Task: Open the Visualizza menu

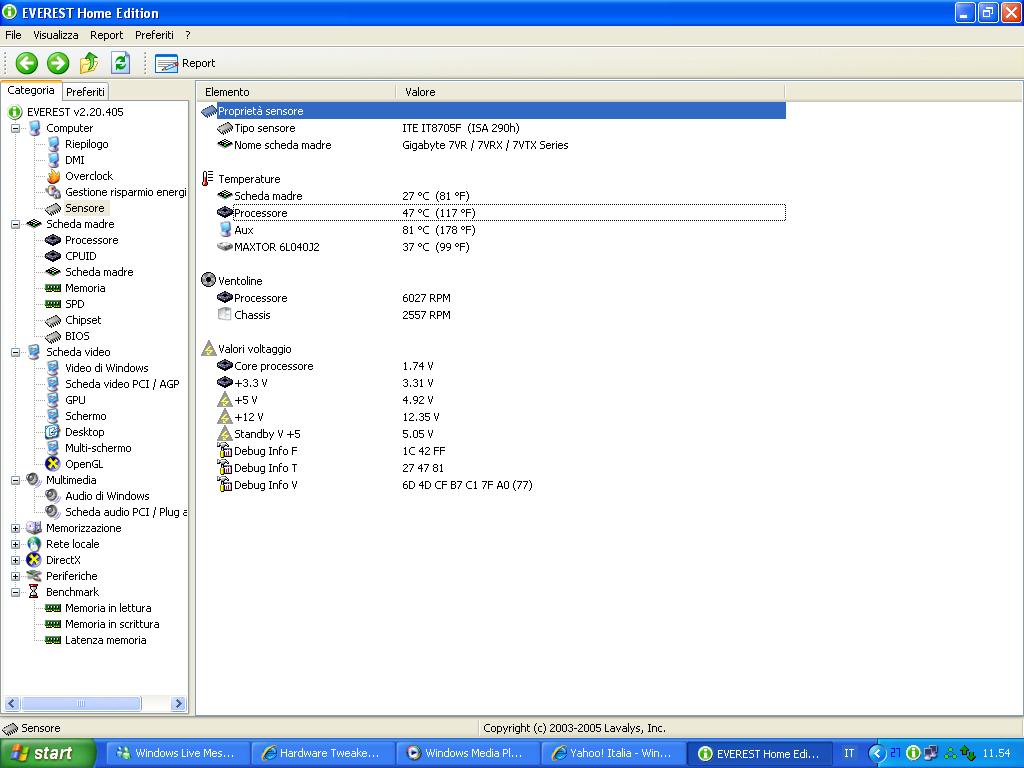Action: point(55,35)
